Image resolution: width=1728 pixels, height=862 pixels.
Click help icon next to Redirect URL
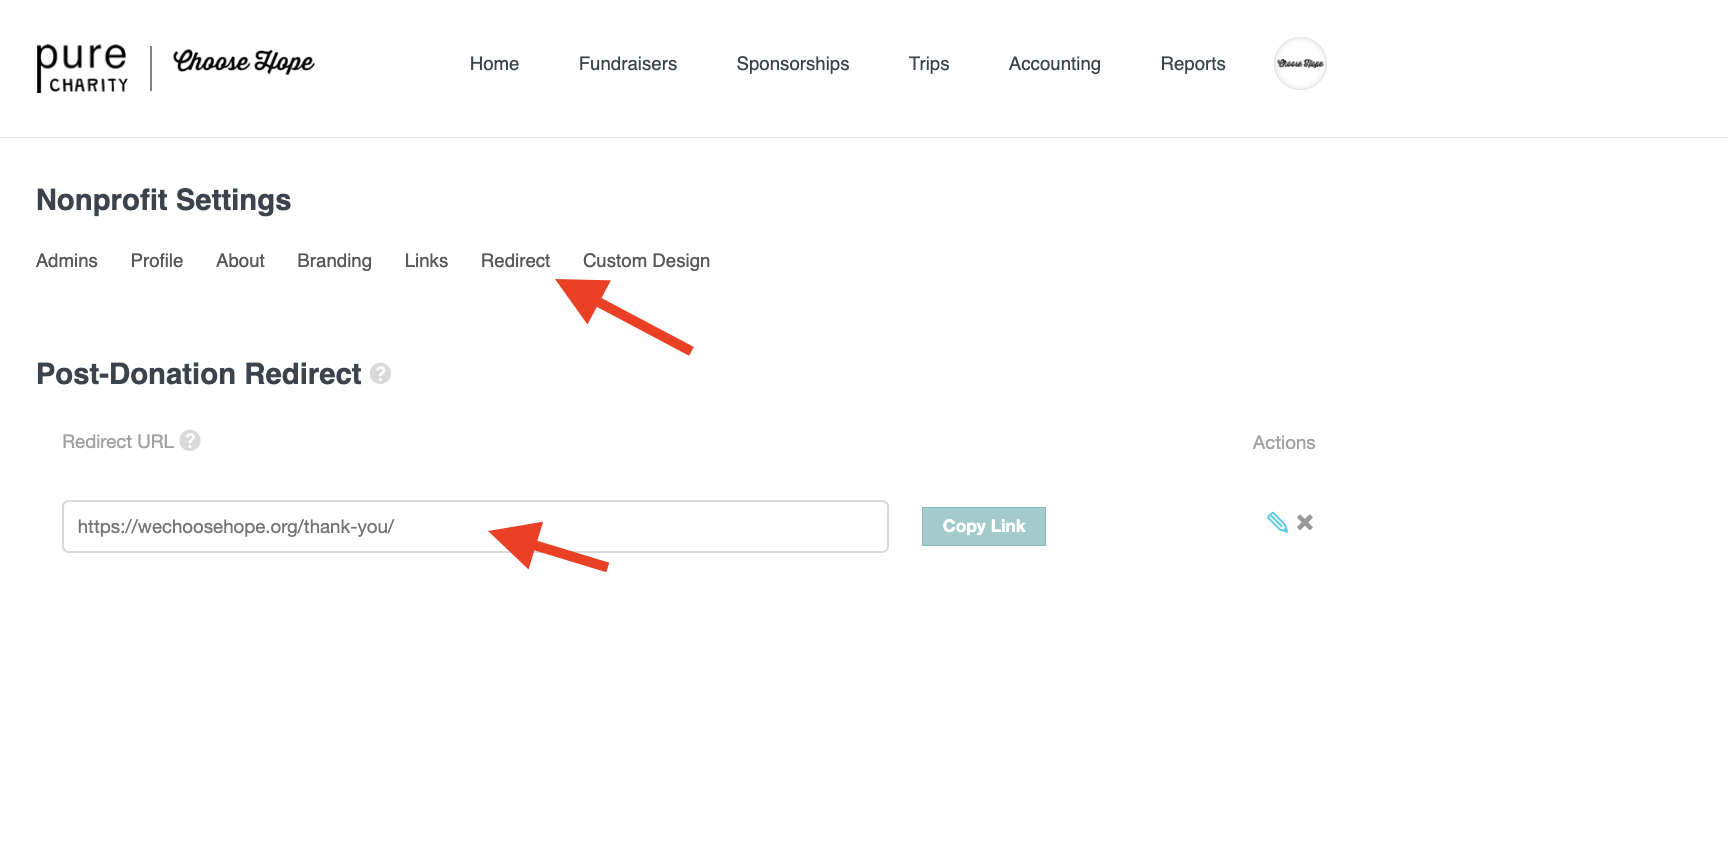tap(190, 441)
